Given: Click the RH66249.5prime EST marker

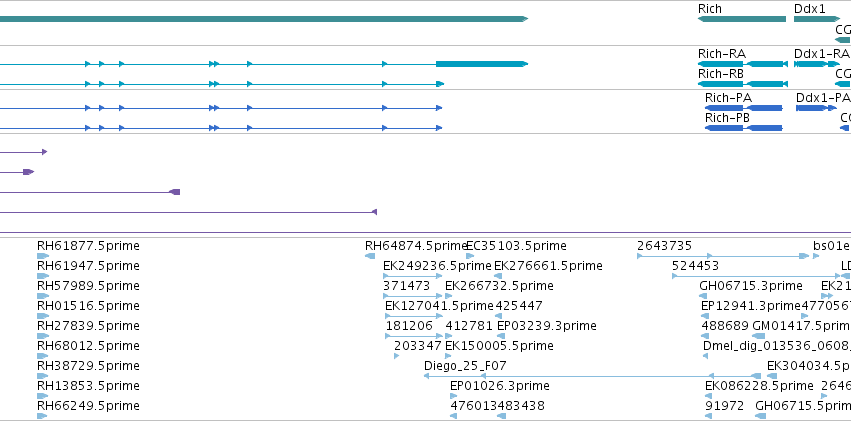Looking at the screenshot, I should point(43,416).
